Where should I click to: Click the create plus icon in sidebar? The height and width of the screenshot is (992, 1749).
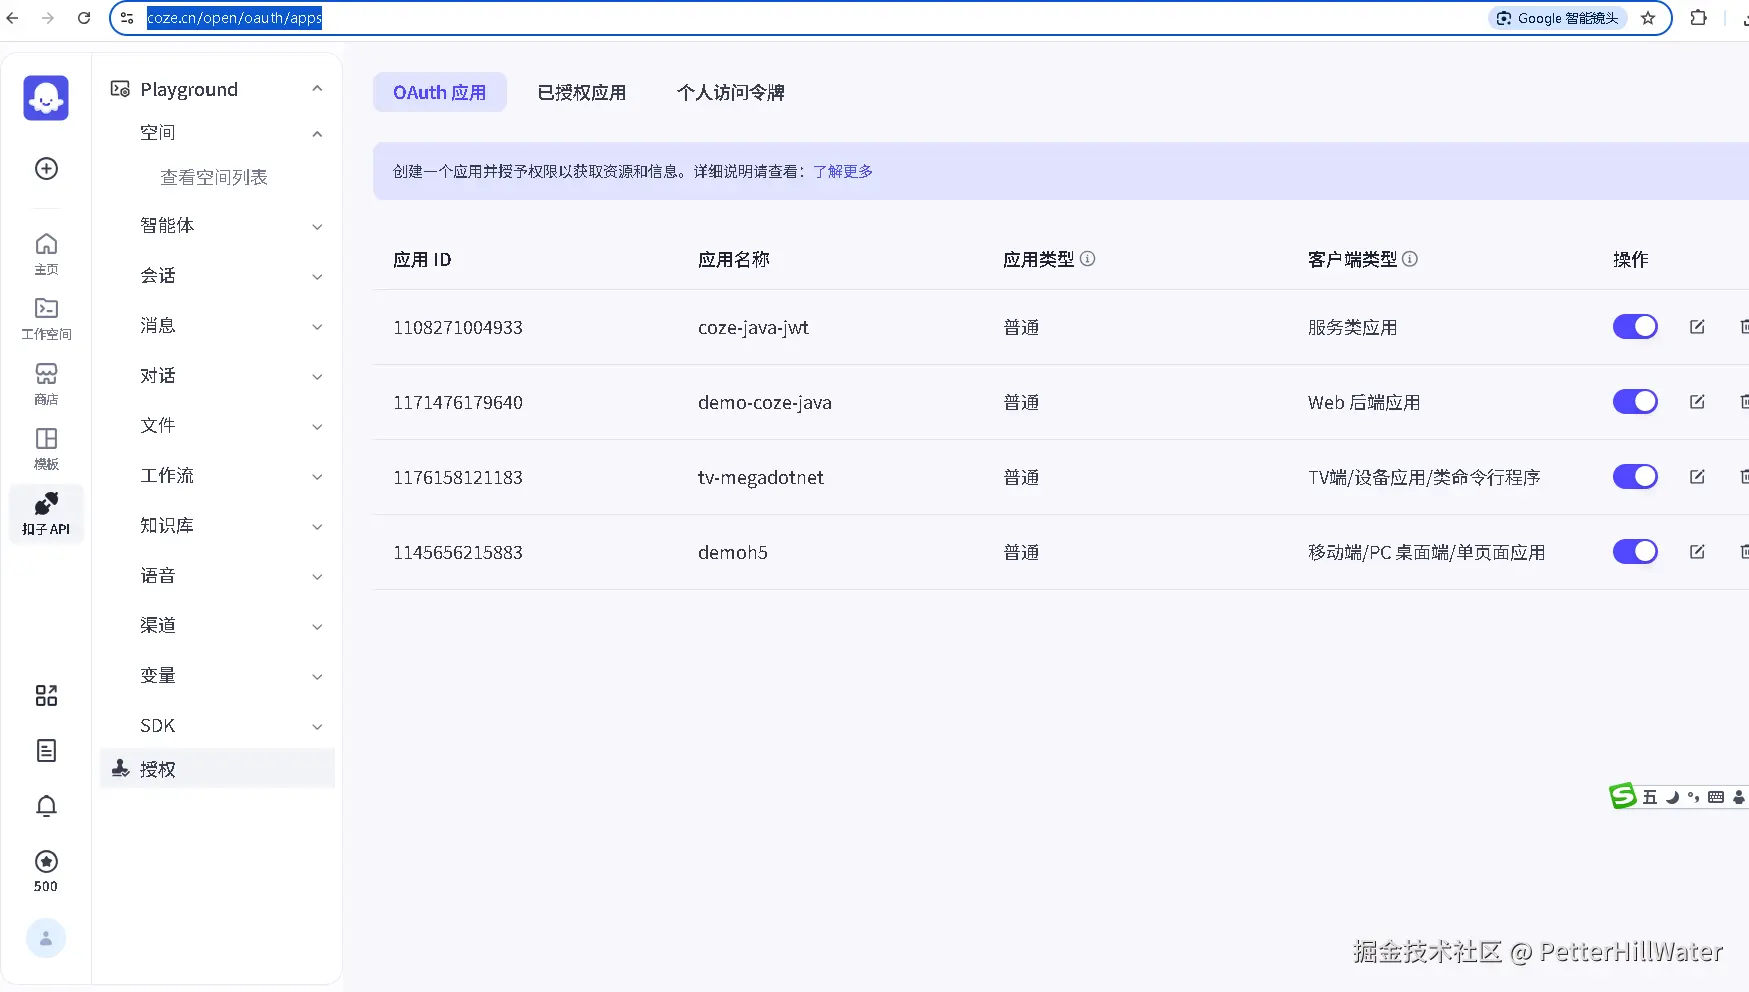[46, 168]
